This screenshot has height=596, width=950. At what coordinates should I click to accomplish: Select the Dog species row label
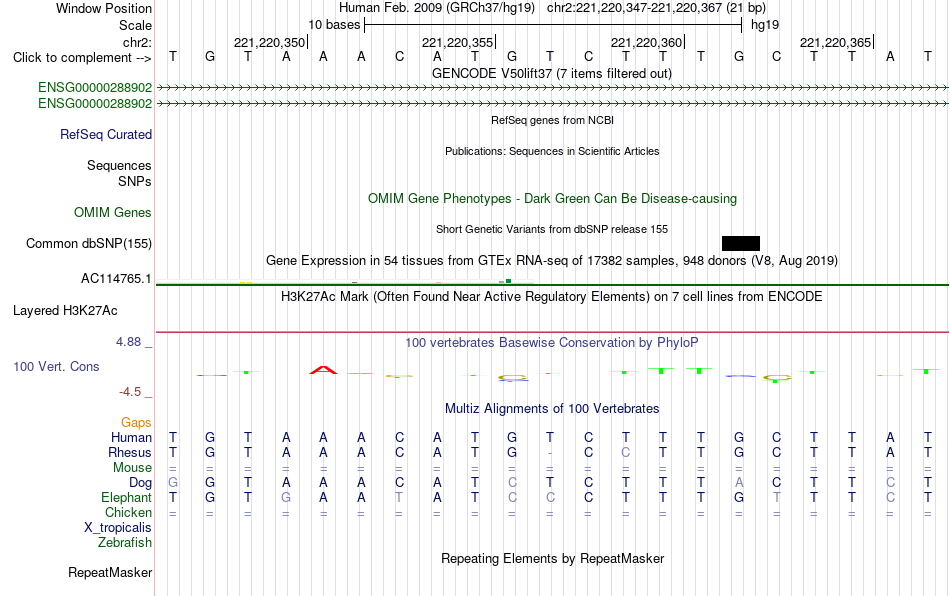coord(141,483)
